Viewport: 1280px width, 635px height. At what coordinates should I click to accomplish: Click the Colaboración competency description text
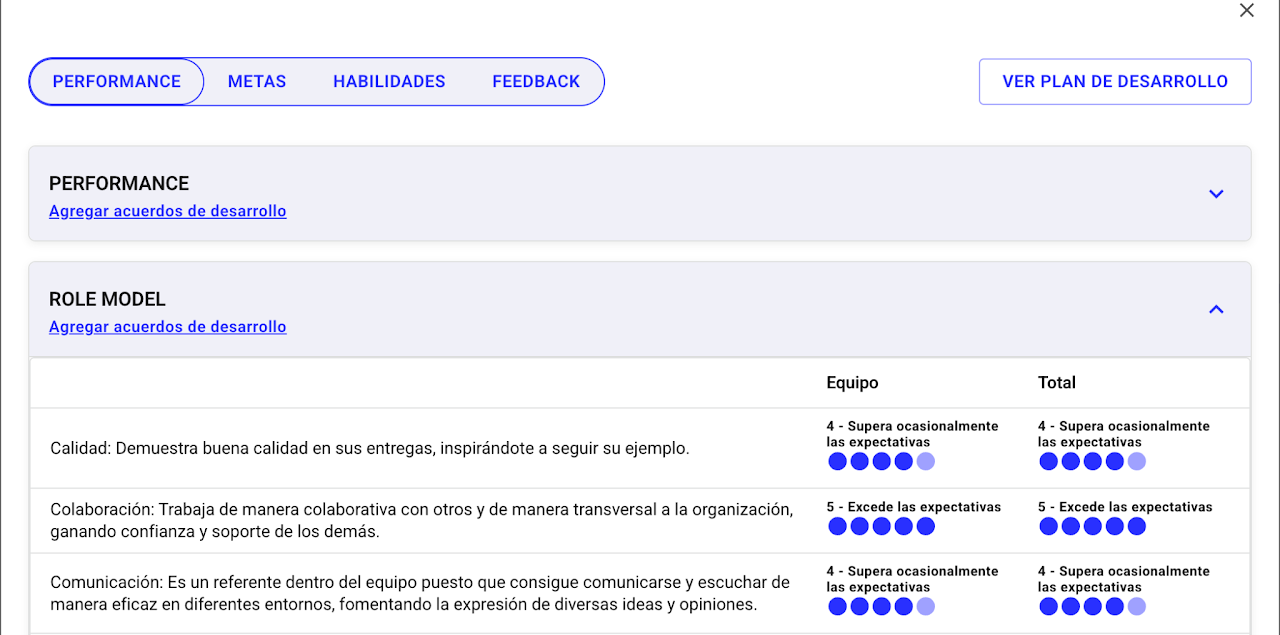(x=421, y=520)
